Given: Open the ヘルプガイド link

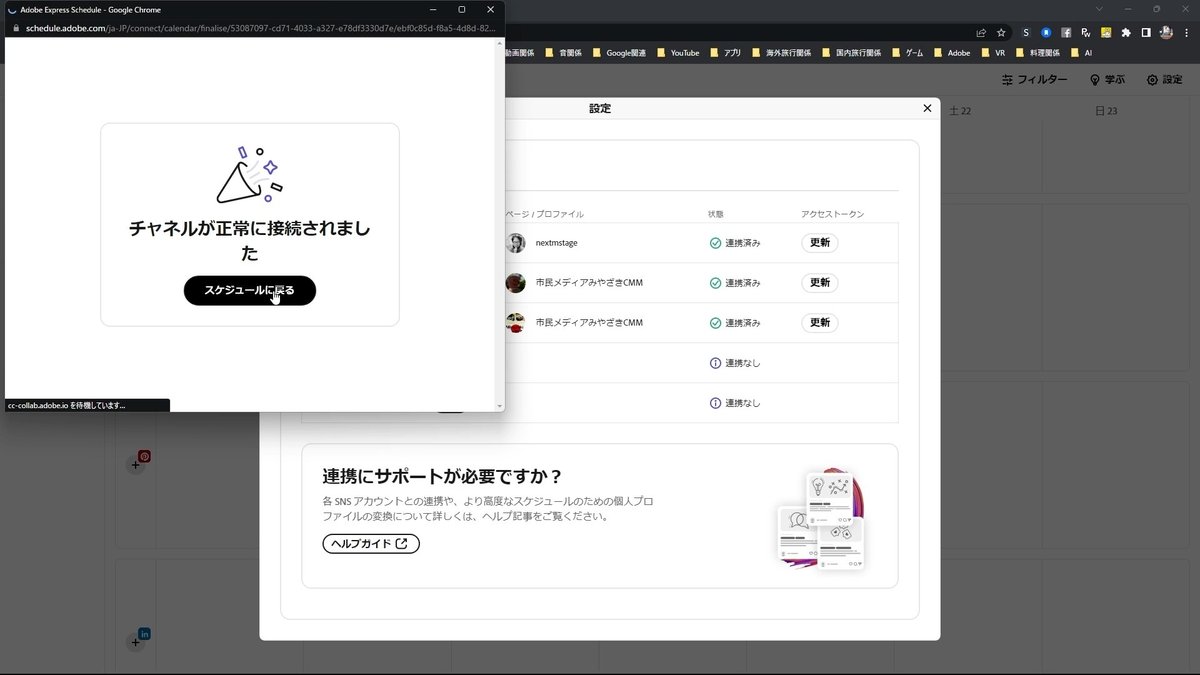Looking at the screenshot, I should click(x=371, y=544).
